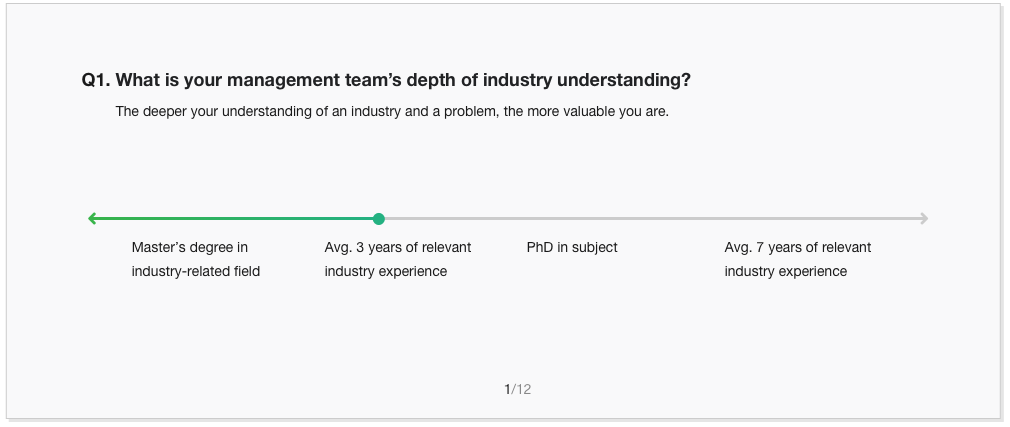
Task: Click track midway between PhD and 7 years
Action: [685, 219]
